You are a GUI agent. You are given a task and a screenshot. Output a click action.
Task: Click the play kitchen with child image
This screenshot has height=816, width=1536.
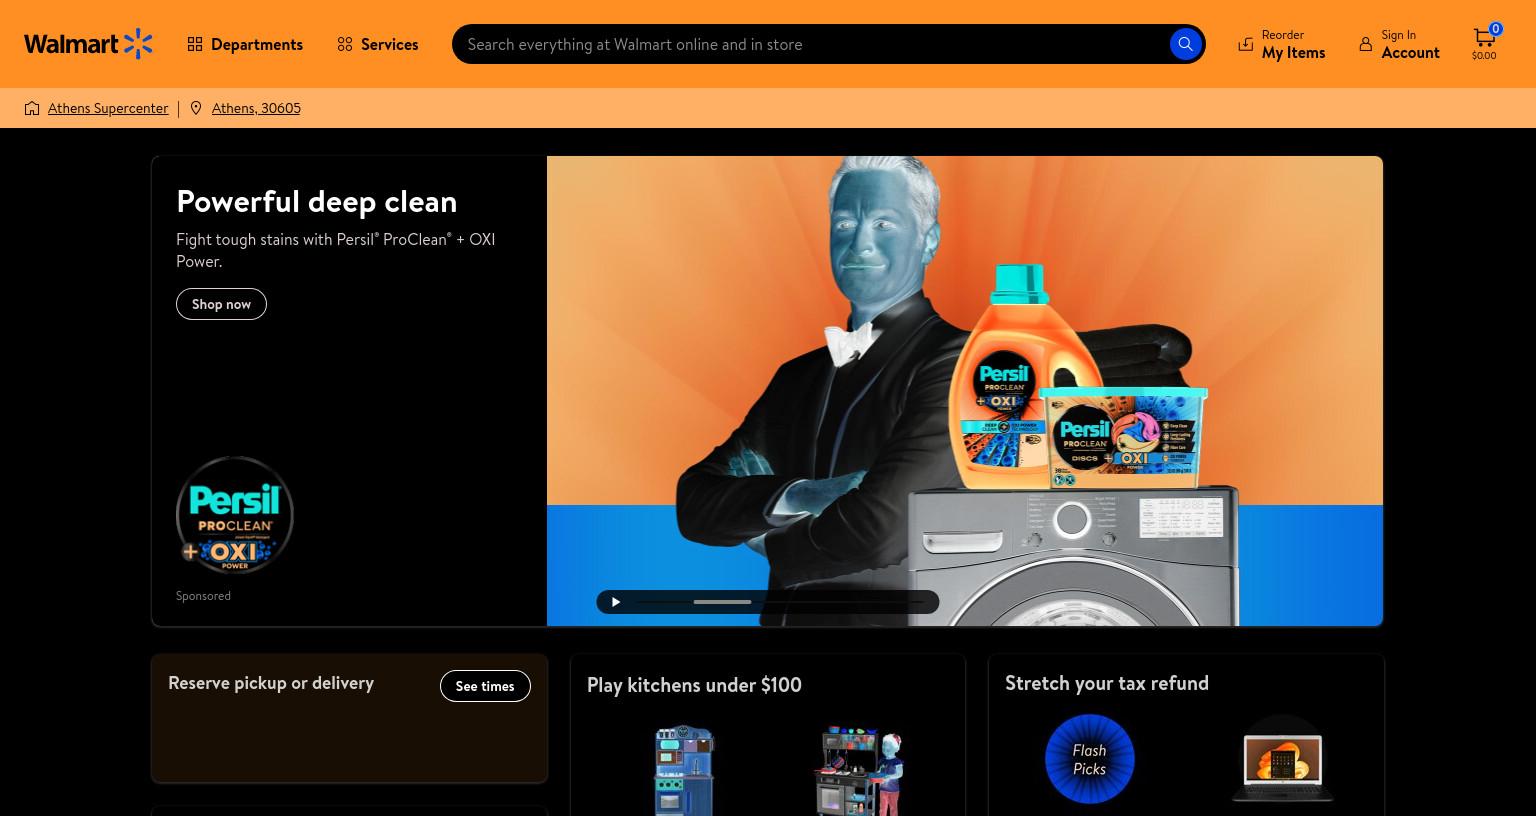coord(859,770)
